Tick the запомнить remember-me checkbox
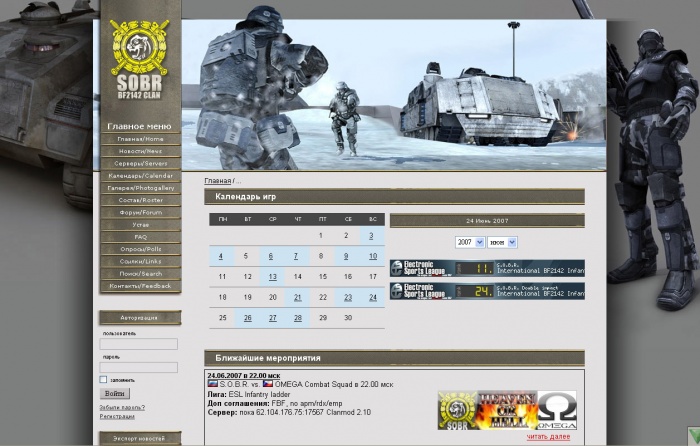 coord(103,379)
